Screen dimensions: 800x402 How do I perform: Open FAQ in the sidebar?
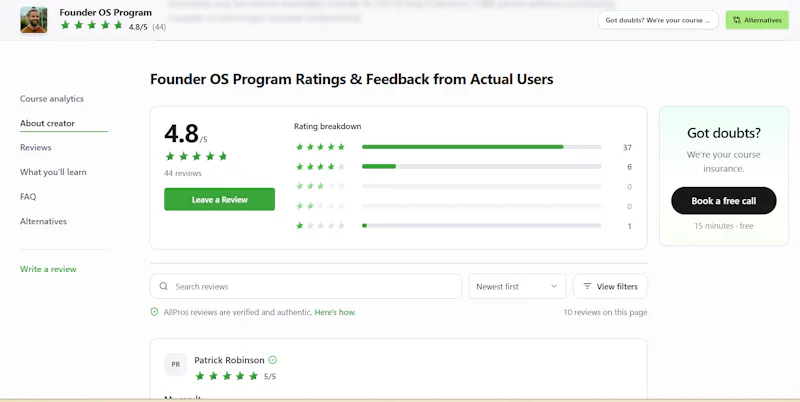28,196
